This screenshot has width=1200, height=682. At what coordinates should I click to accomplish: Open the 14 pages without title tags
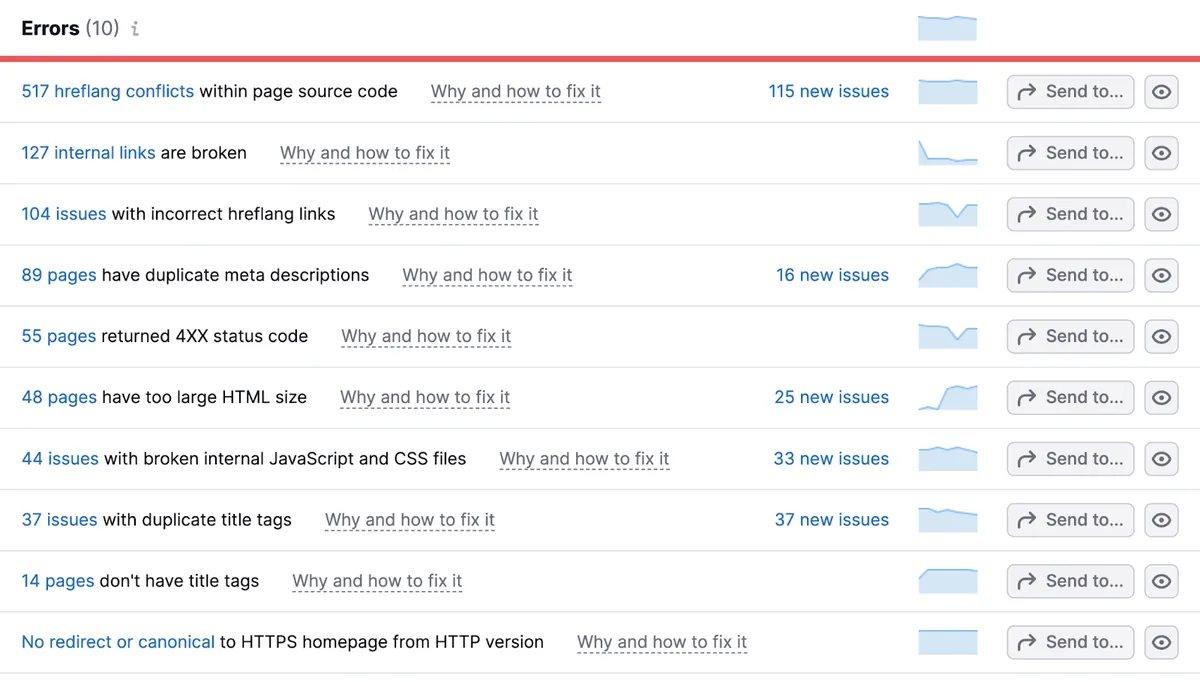point(58,581)
